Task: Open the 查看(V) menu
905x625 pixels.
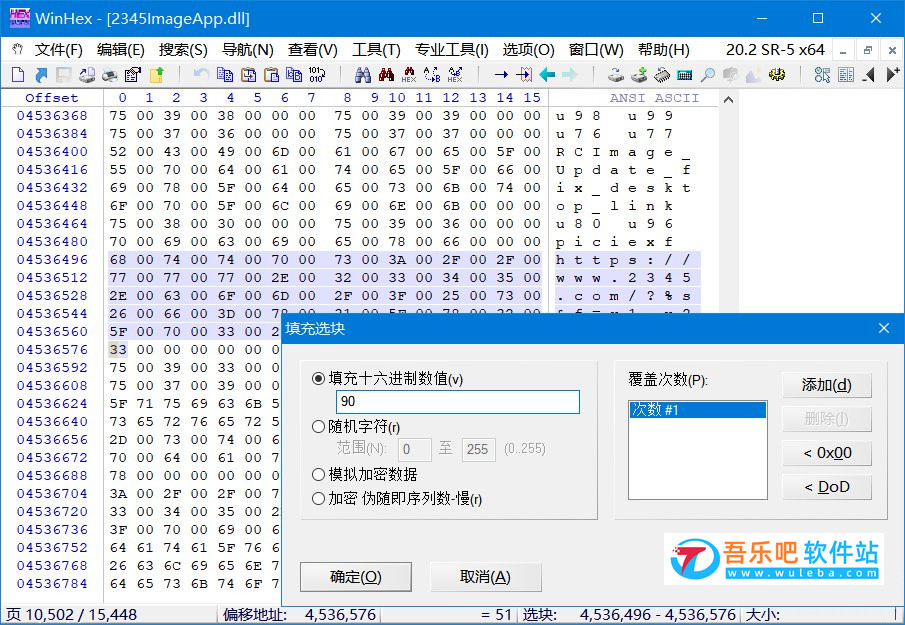Action: [313, 50]
